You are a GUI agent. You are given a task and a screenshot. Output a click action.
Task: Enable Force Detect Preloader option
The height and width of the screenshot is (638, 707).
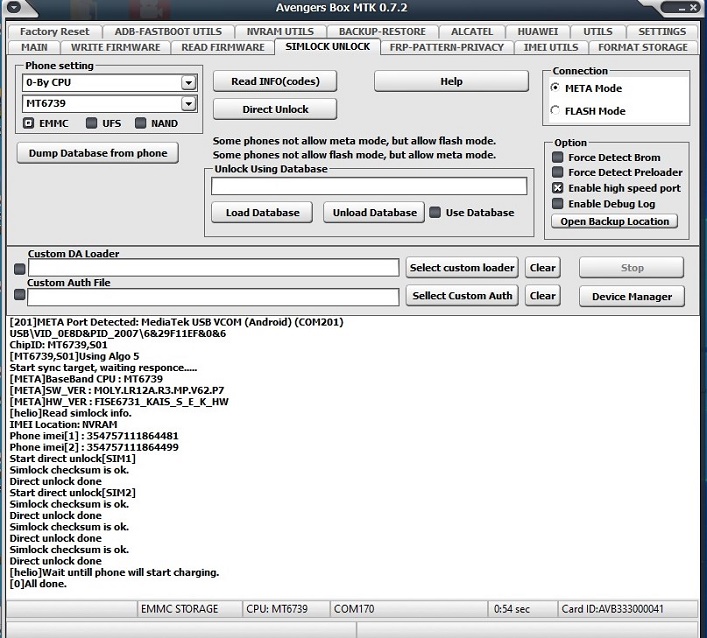coord(558,172)
